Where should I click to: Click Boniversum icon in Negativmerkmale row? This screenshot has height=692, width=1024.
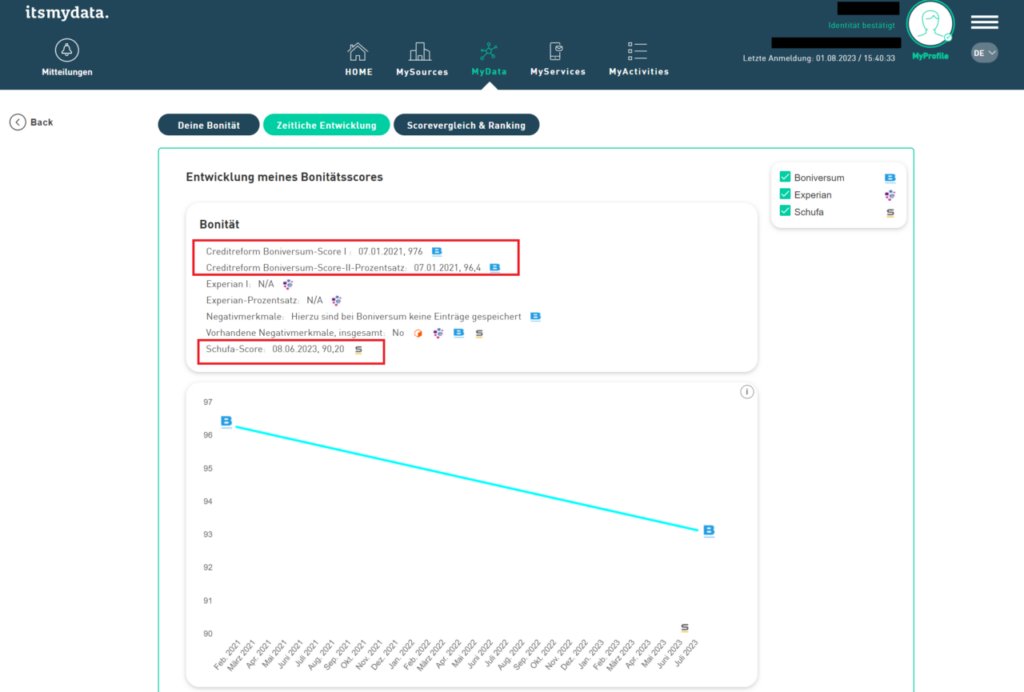click(x=536, y=317)
